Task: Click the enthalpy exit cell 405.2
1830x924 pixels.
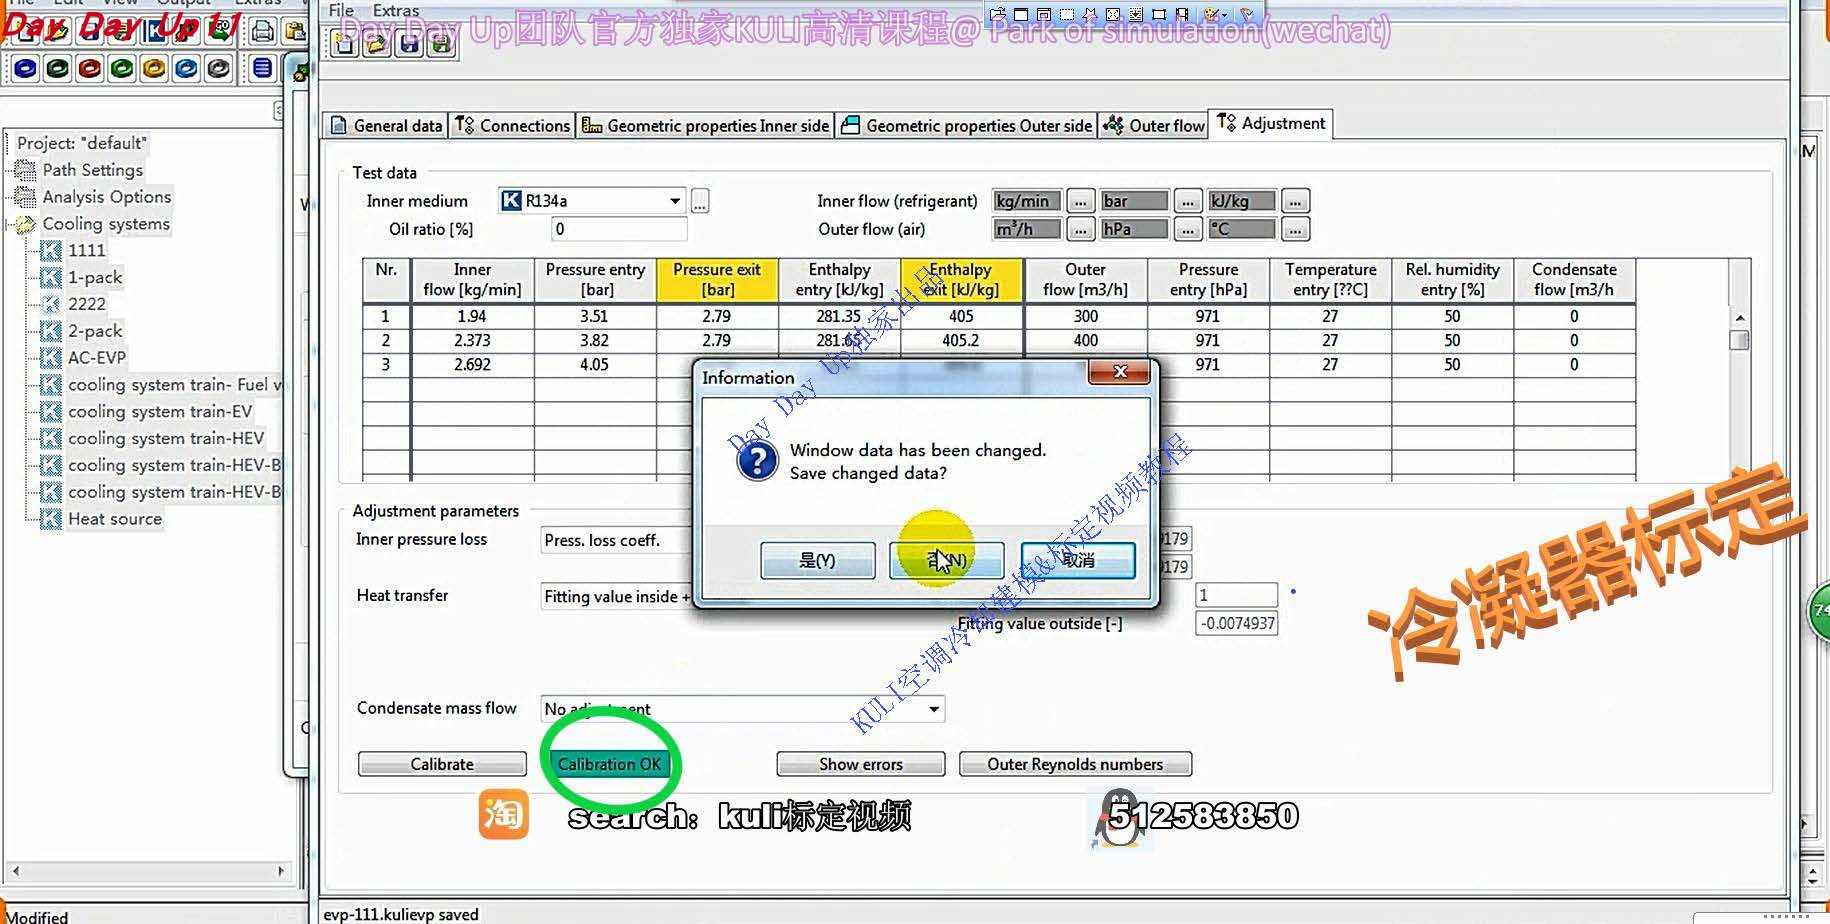Action: tap(961, 340)
